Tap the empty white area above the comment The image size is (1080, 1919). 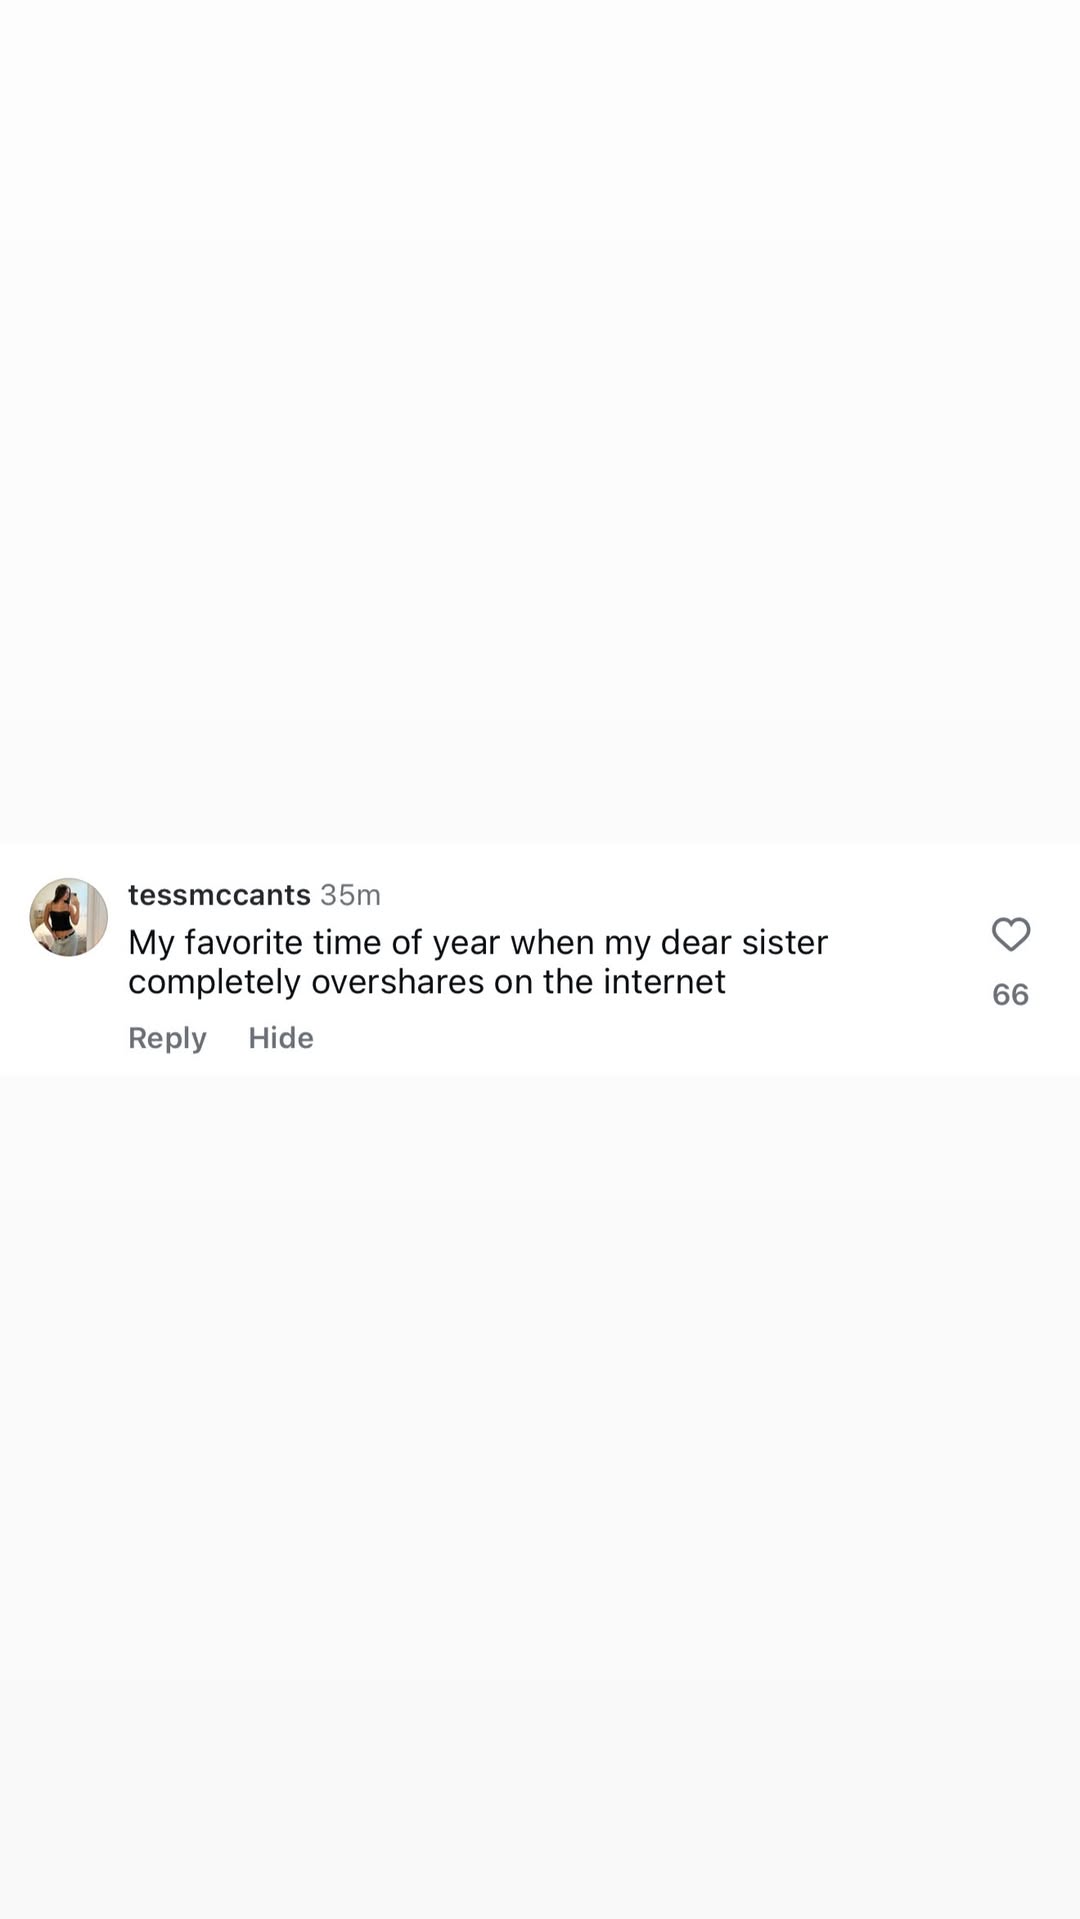(x=540, y=420)
